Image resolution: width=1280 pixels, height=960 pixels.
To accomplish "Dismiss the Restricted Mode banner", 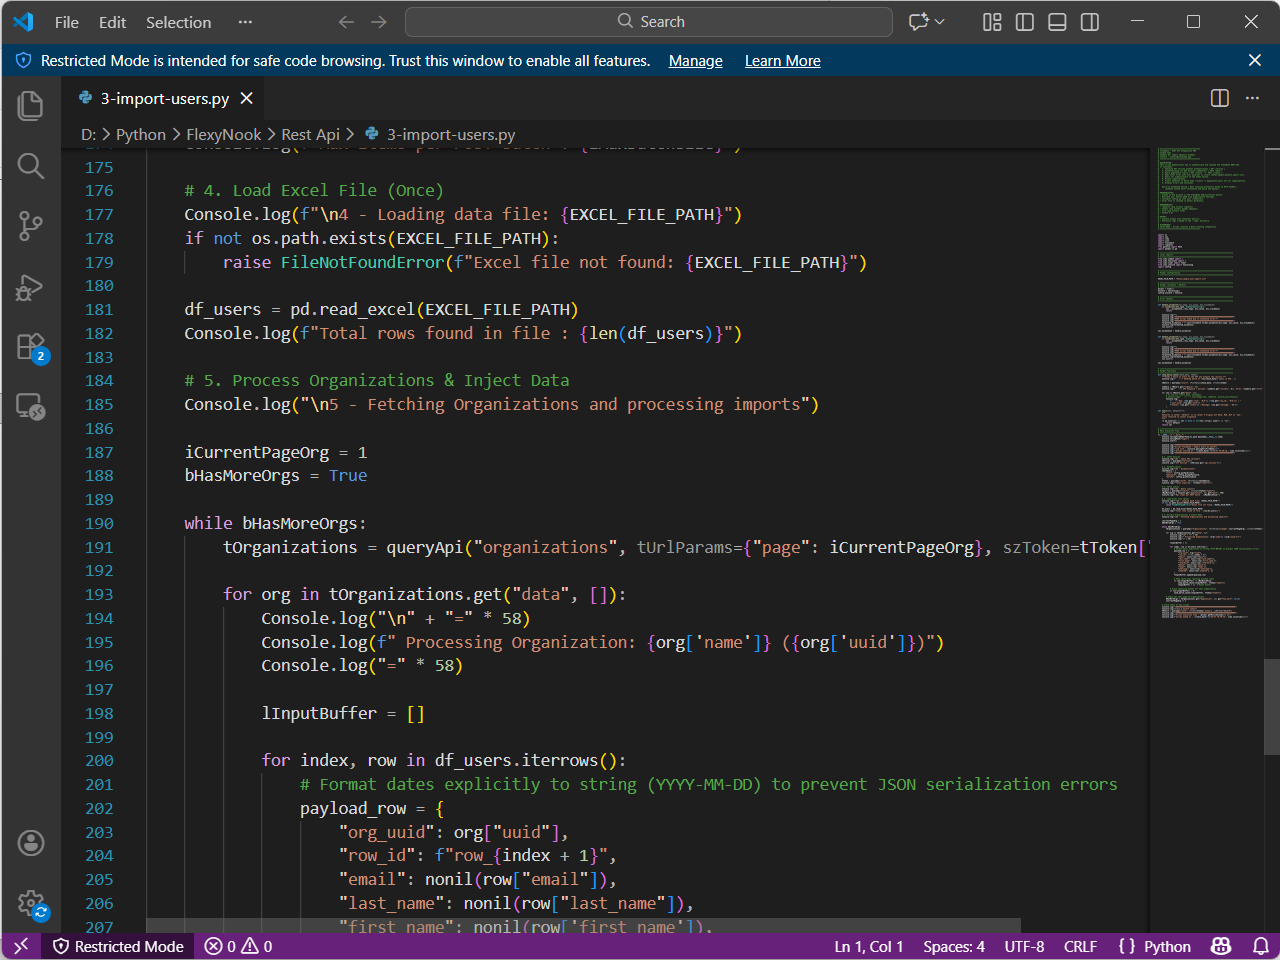I will pos(1255,61).
